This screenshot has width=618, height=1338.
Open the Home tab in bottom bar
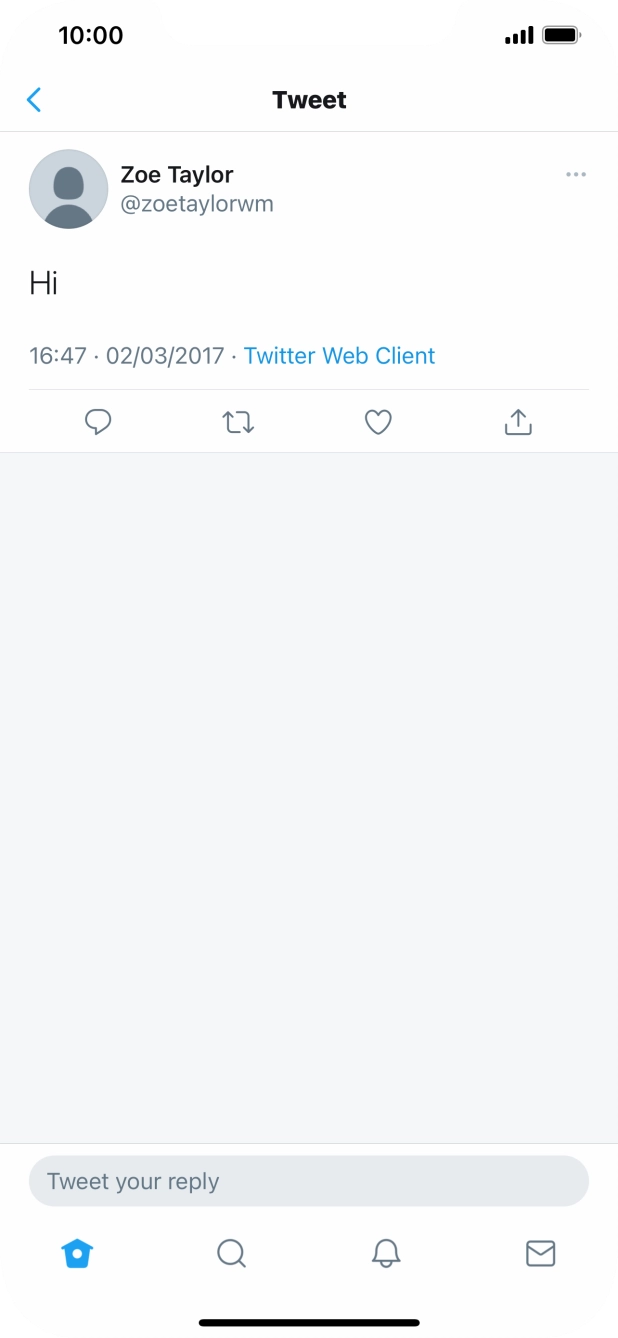pos(77,1253)
